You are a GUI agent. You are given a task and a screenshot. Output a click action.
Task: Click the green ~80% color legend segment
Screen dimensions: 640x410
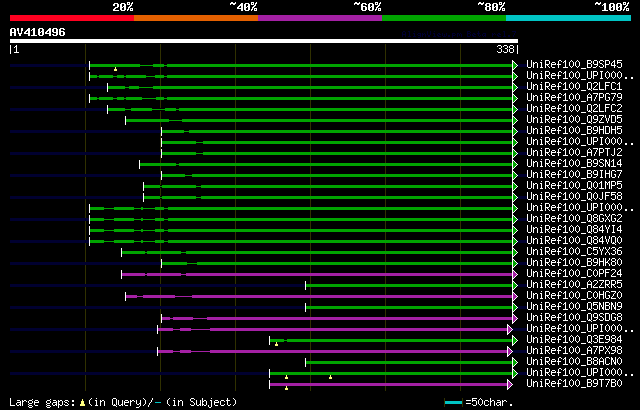pos(444,18)
